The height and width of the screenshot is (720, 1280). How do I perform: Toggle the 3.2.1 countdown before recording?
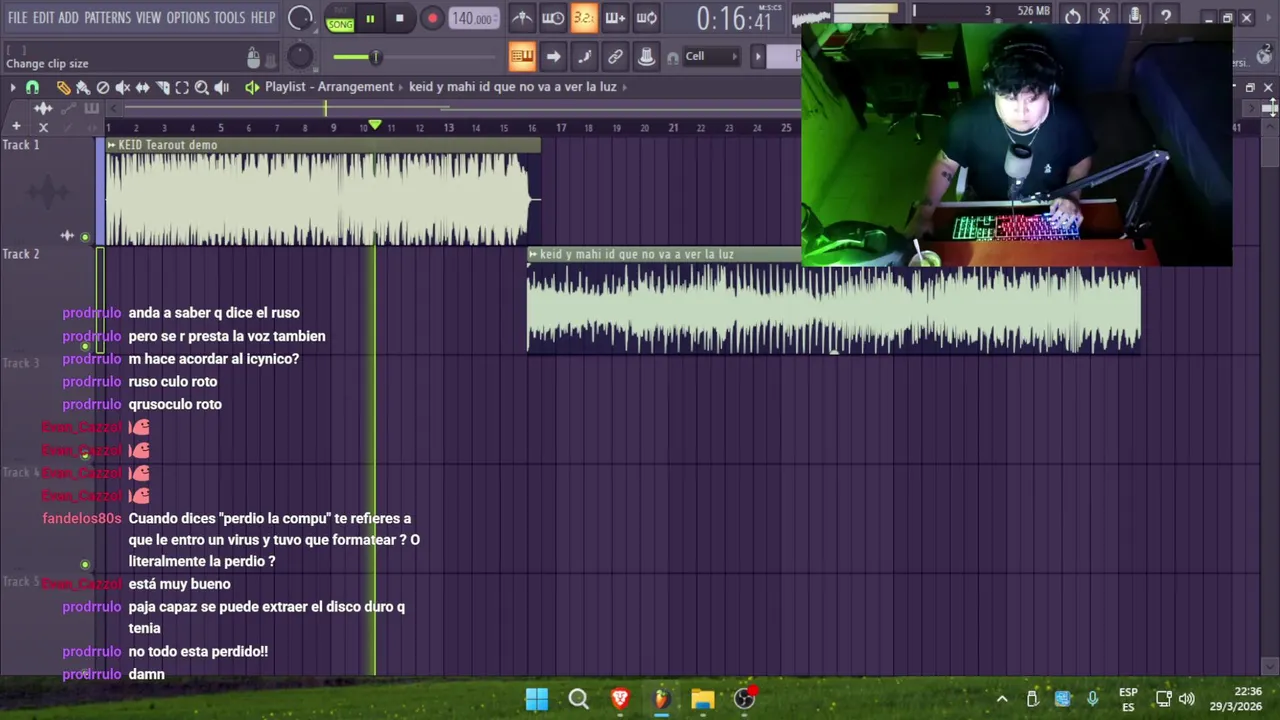point(584,18)
